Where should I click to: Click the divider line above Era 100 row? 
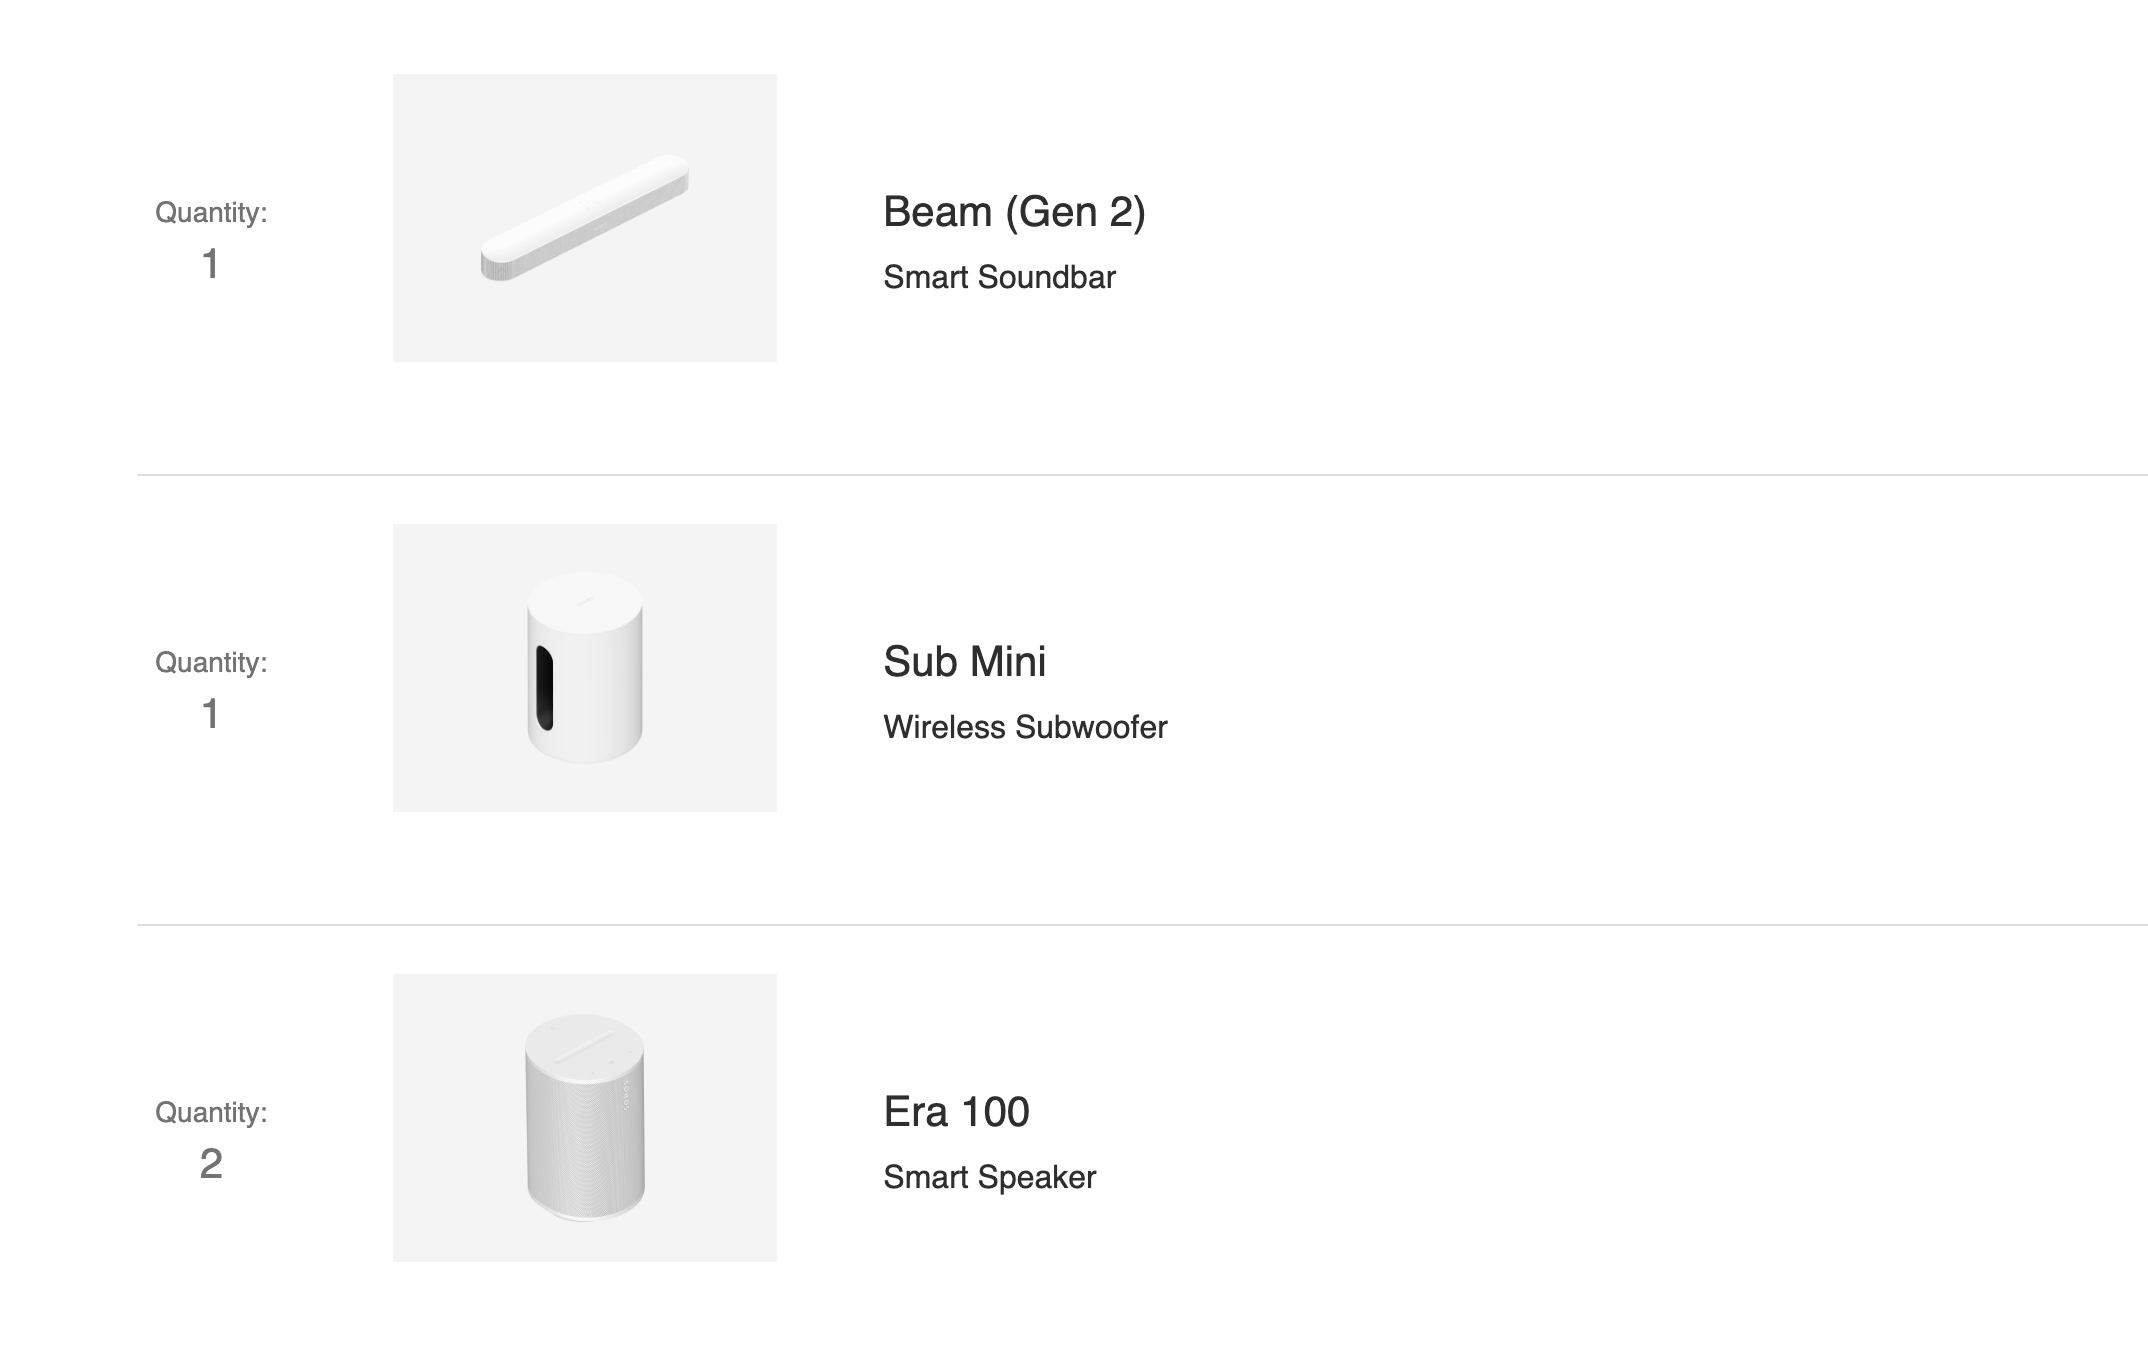pyautogui.click(x=1142, y=925)
